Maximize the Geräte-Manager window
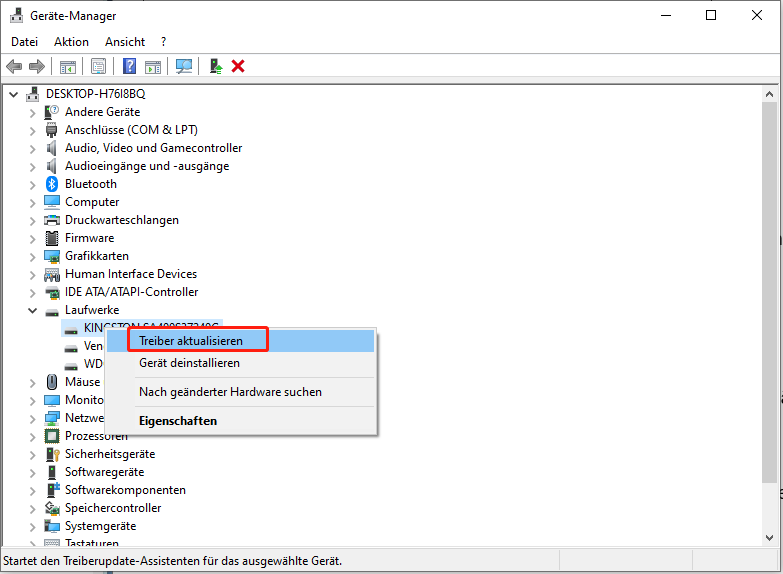Viewport: 783px width, 574px height. (711, 15)
